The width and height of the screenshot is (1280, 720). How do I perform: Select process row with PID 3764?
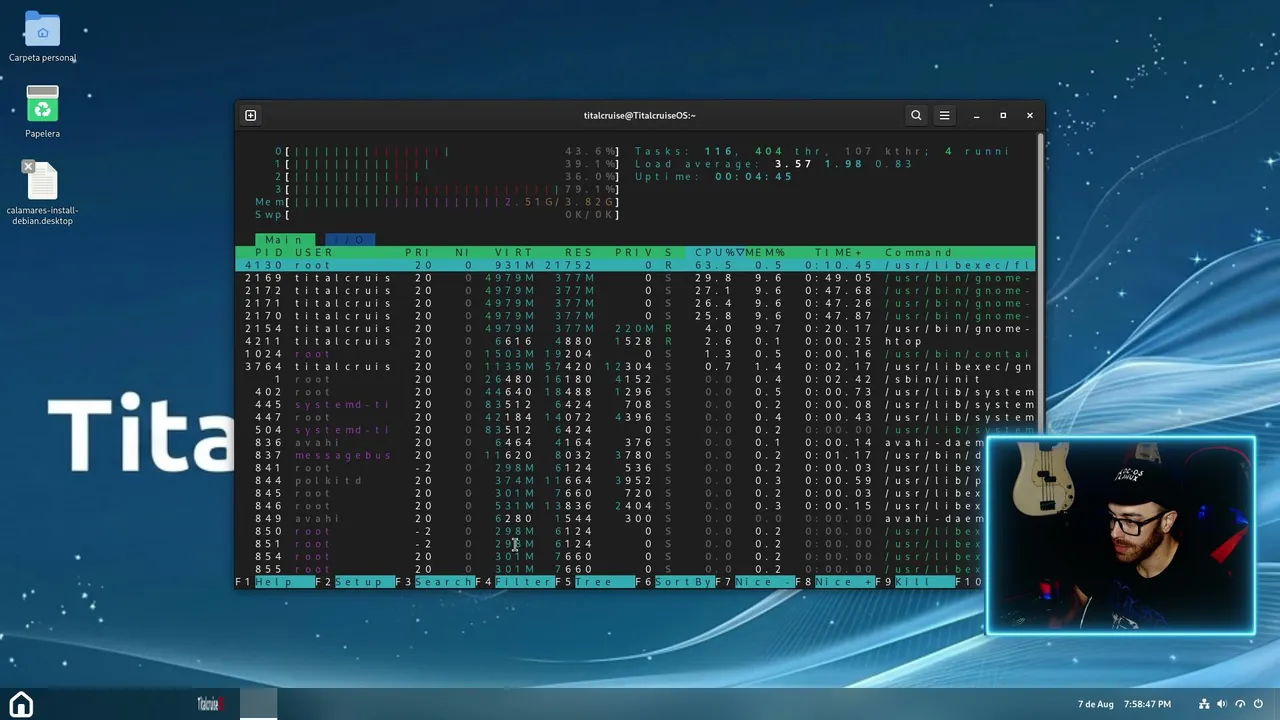coord(636,367)
